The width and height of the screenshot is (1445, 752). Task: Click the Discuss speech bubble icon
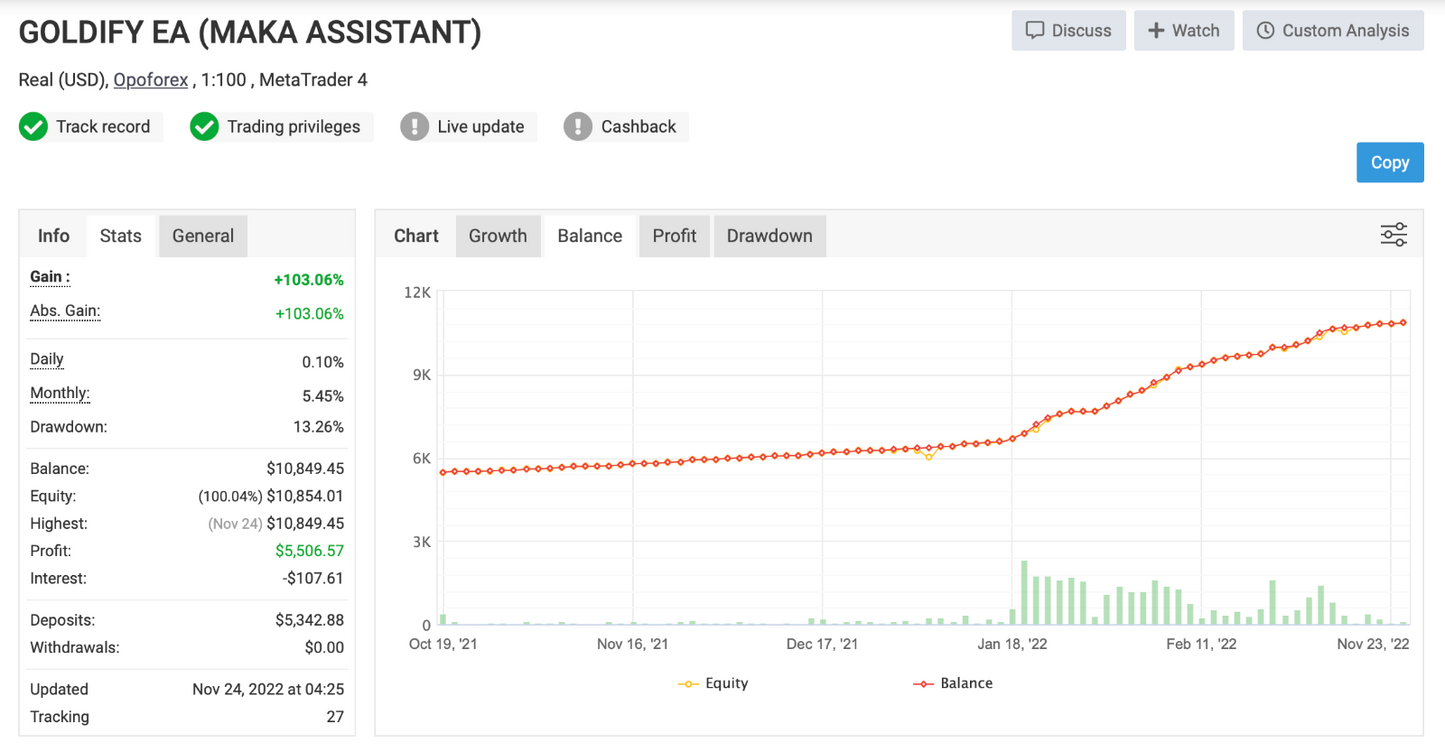pos(1035,31)
